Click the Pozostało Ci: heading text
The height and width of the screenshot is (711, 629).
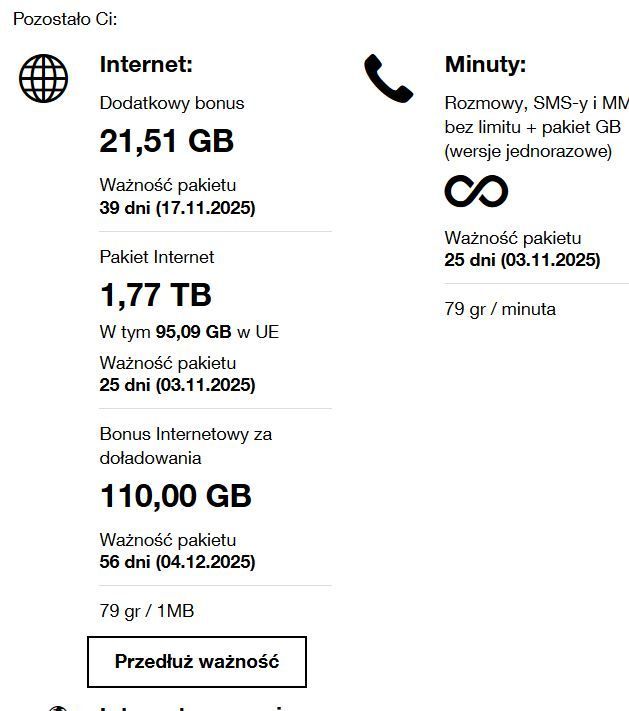coord(65,19)
